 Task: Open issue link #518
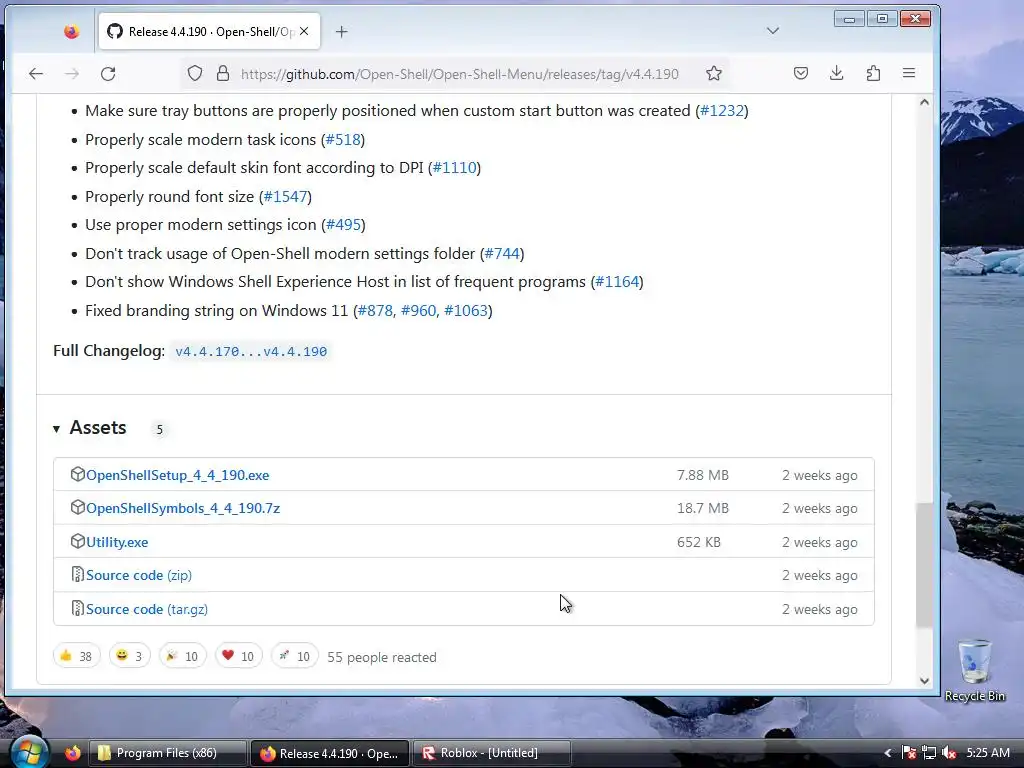coord(343,139)
